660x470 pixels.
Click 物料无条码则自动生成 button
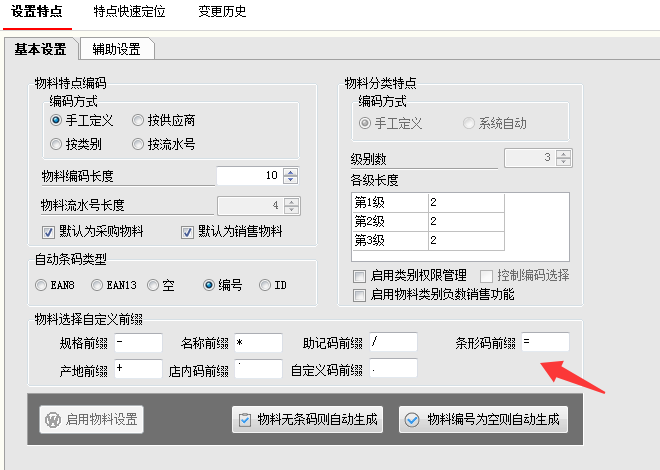(307, 420)
